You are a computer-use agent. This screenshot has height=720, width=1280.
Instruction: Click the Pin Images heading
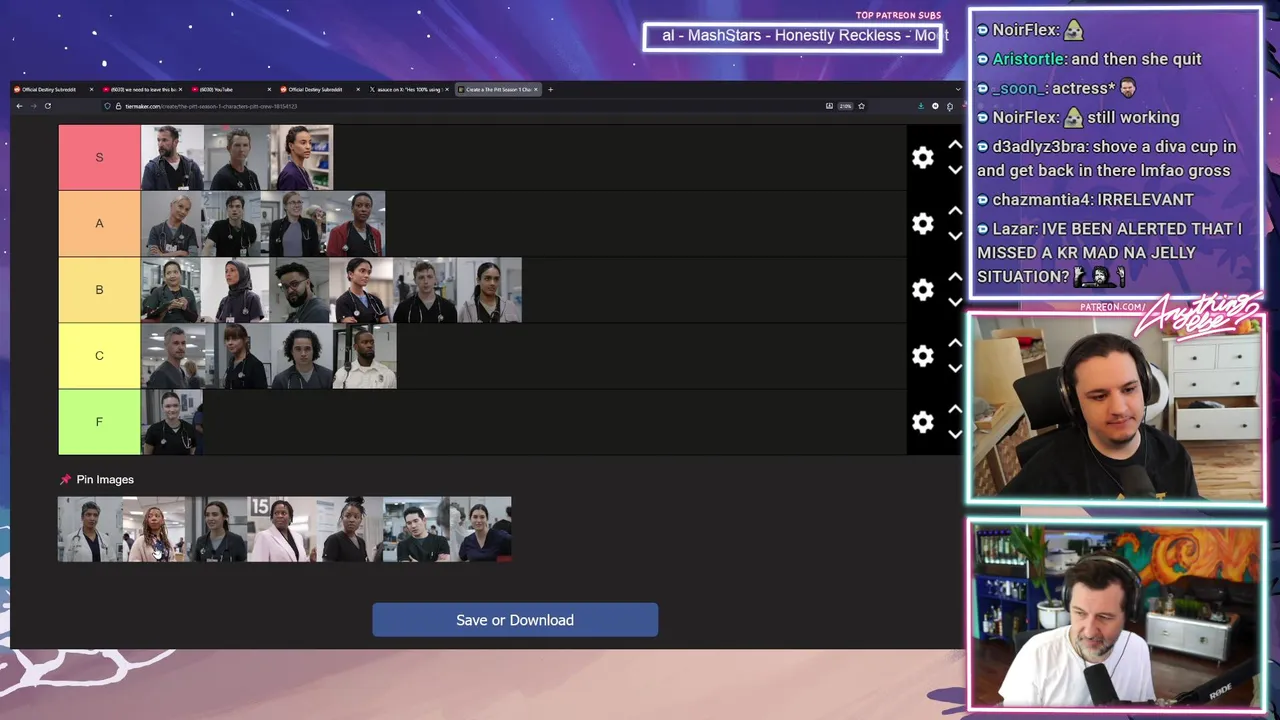pos(105,479)
